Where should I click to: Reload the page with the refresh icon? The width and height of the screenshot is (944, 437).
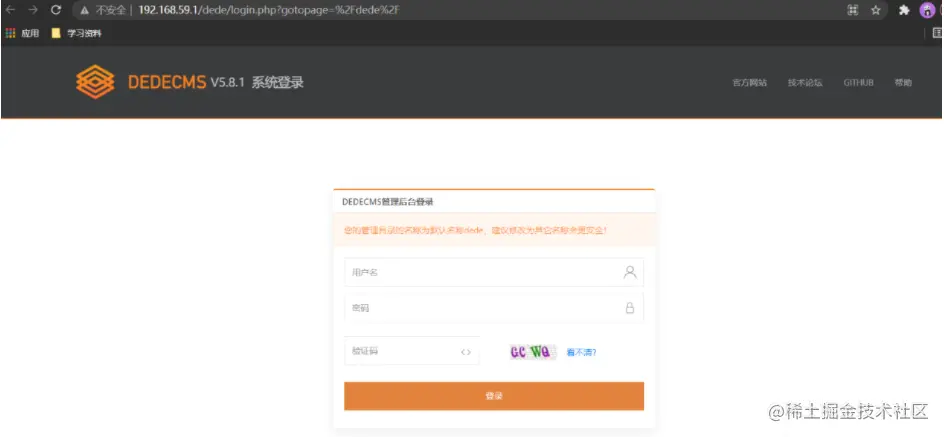56,10
